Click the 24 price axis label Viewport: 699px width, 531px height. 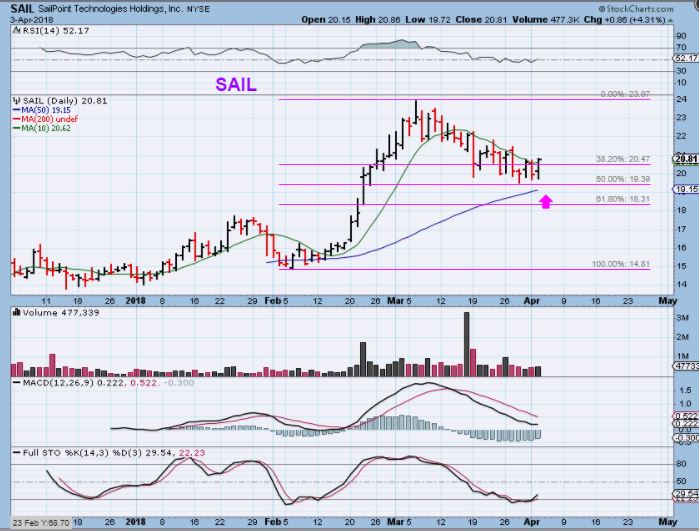tap(681, 99)
